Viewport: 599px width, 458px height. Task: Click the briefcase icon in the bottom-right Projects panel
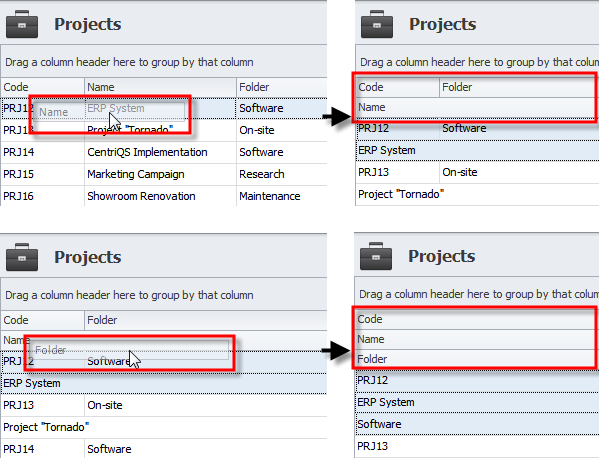coord(376,256)
